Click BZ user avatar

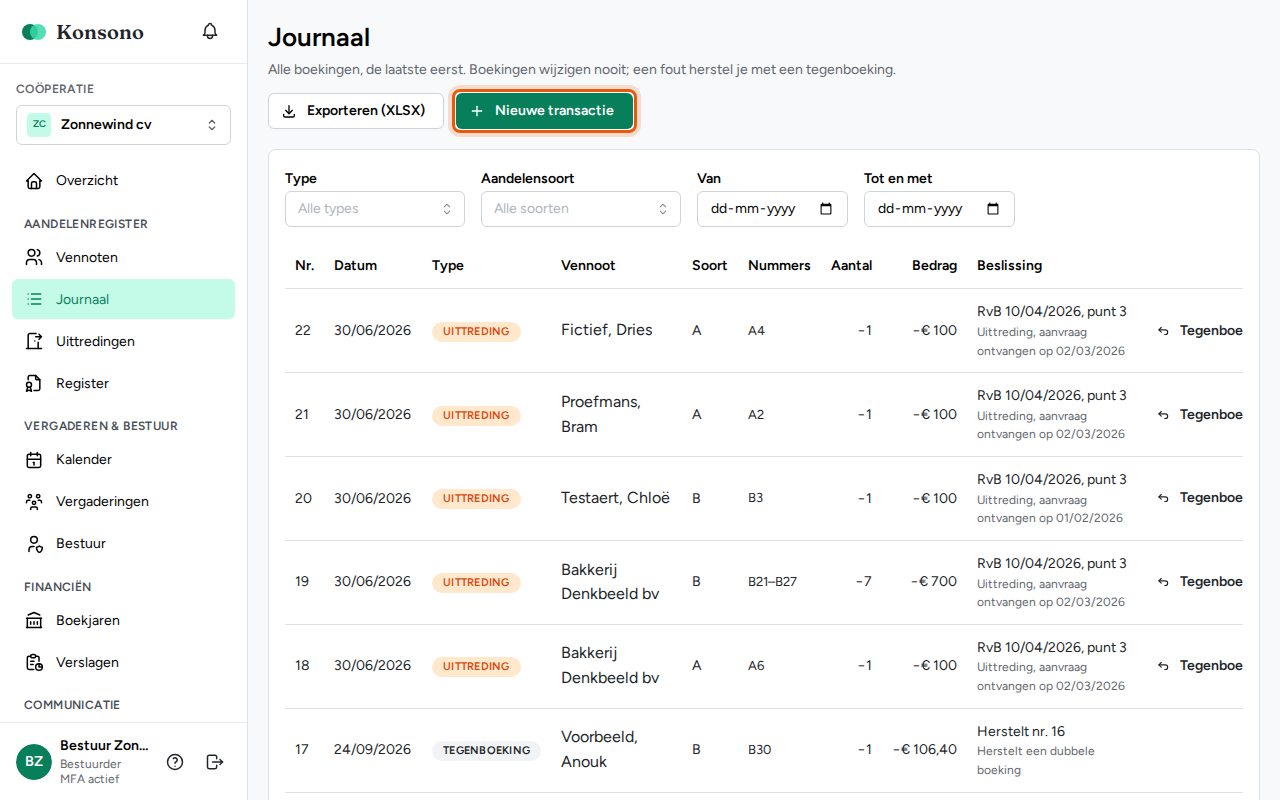pos(34,762)
